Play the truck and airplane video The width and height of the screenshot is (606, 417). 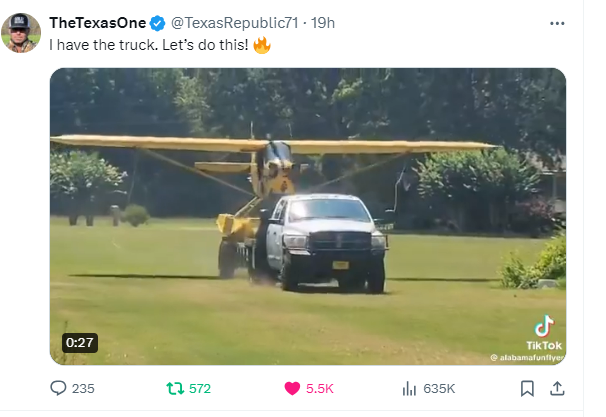(x=308, y=216)
